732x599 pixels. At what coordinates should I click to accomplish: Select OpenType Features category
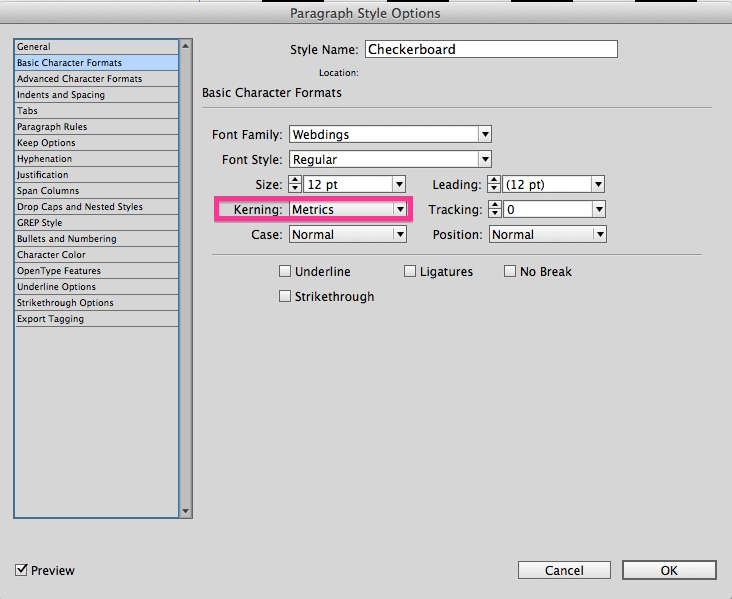point(97,271)
